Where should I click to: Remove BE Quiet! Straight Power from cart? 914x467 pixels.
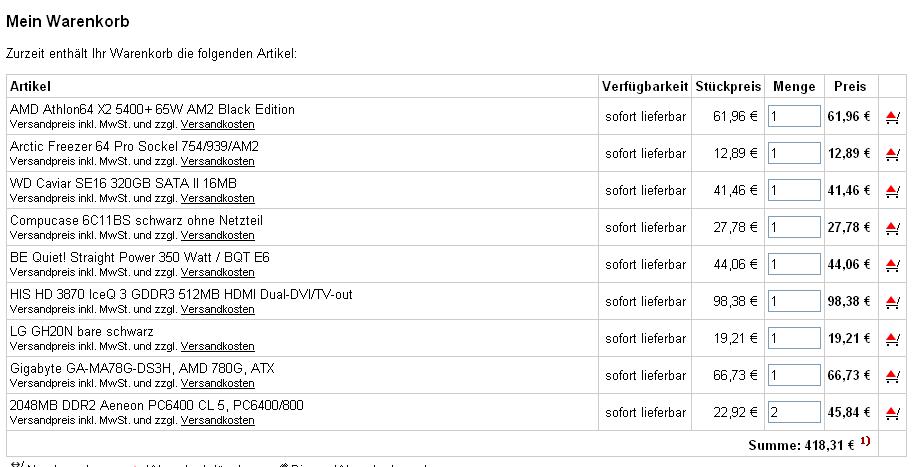click(x=892, y=265)
